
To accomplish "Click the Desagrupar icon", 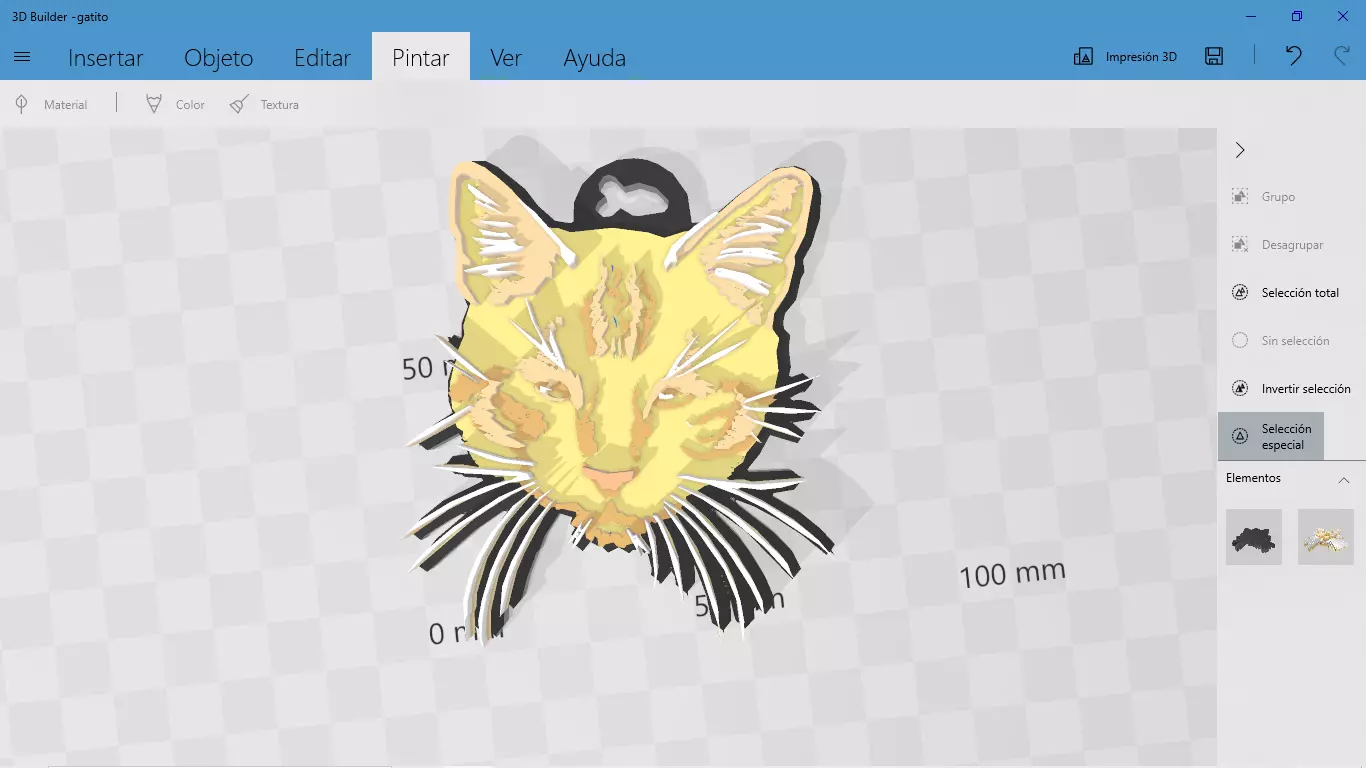I will pyautogui.click(x=1240, y=245).
